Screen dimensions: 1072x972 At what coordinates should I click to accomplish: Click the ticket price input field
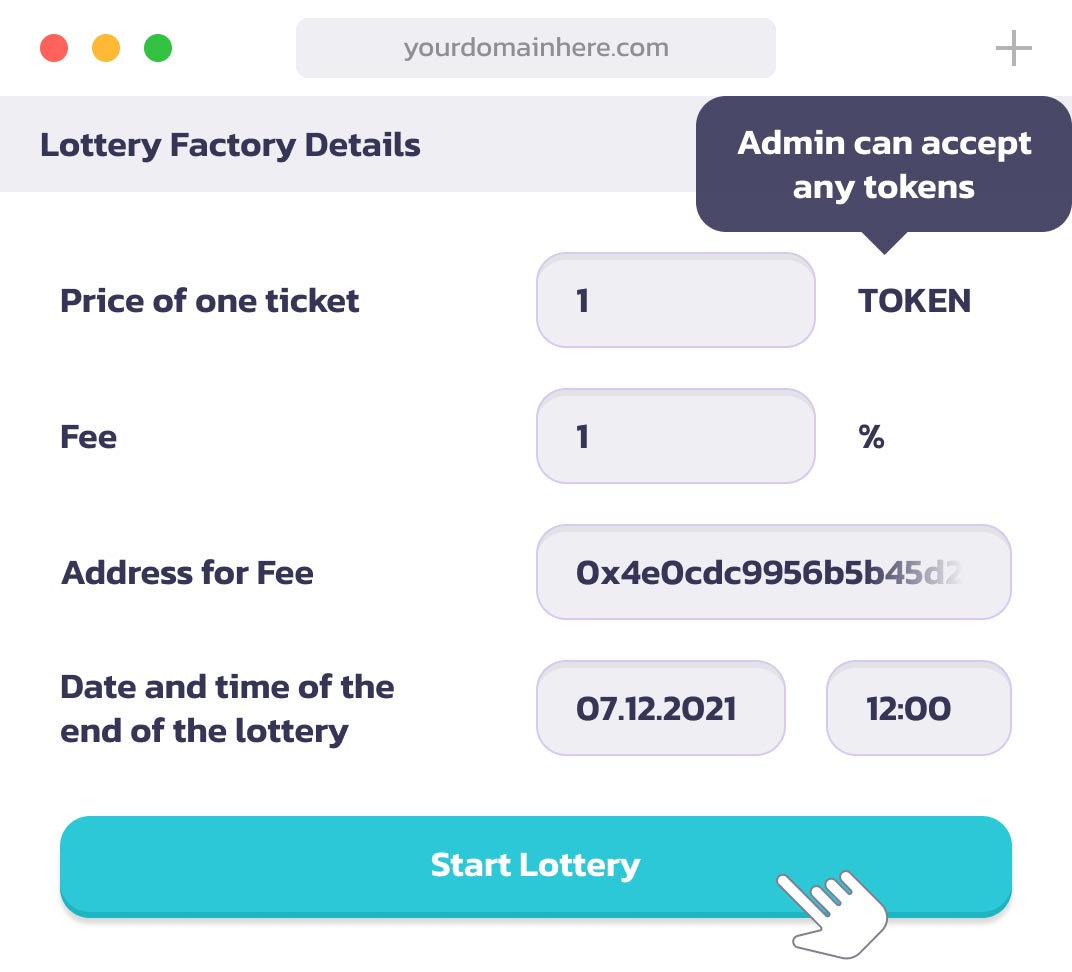tap(676, 301)
